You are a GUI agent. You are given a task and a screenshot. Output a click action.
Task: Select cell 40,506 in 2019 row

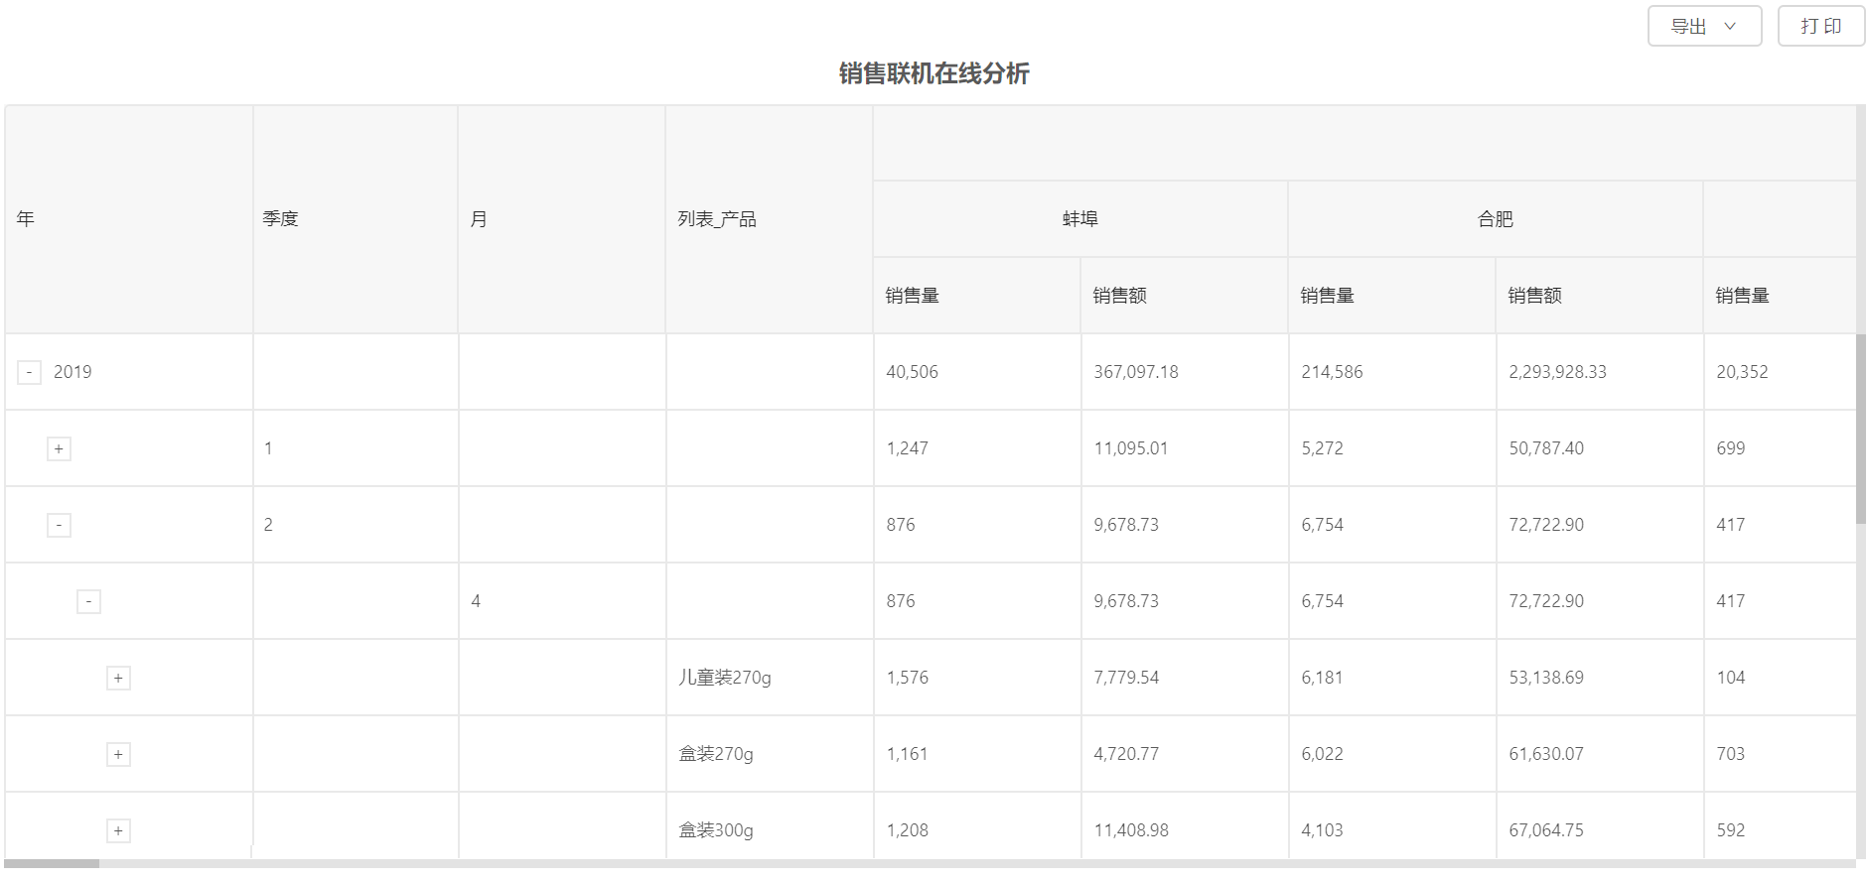(977, 372)
